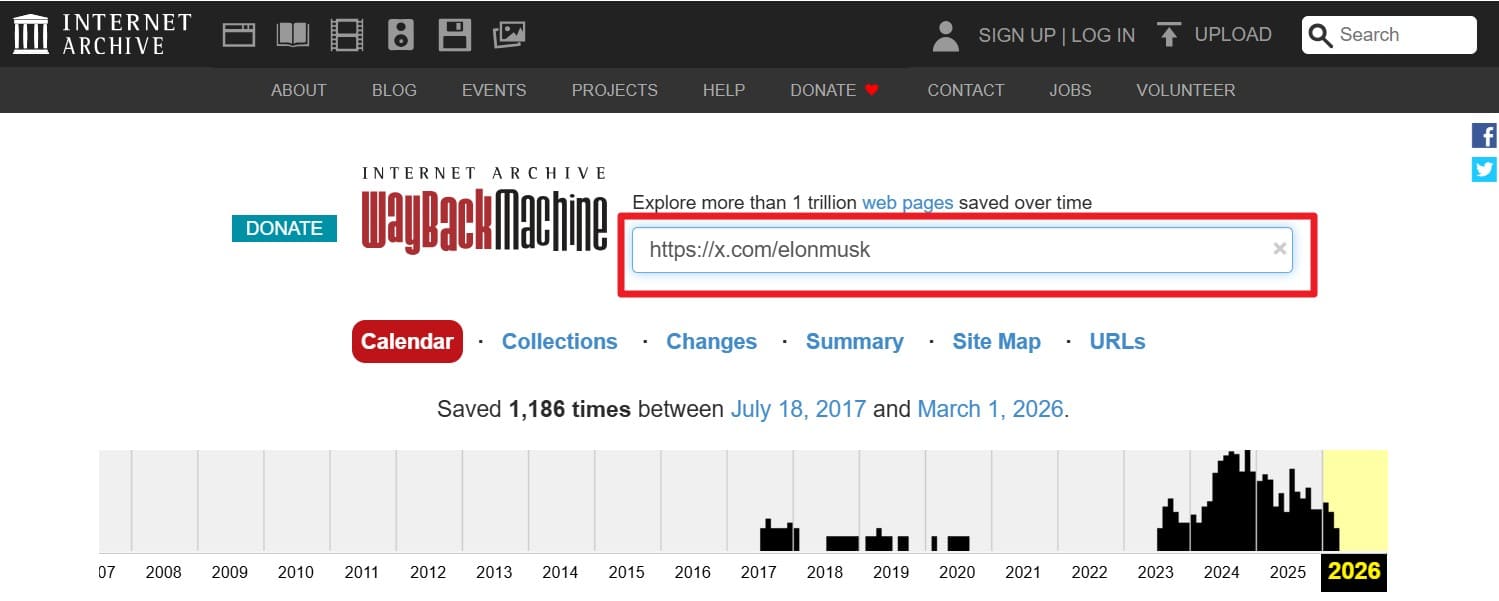Screen dimensions: 1499x601
Task: Select year 2023 on the timeline
Action: 1156,572
